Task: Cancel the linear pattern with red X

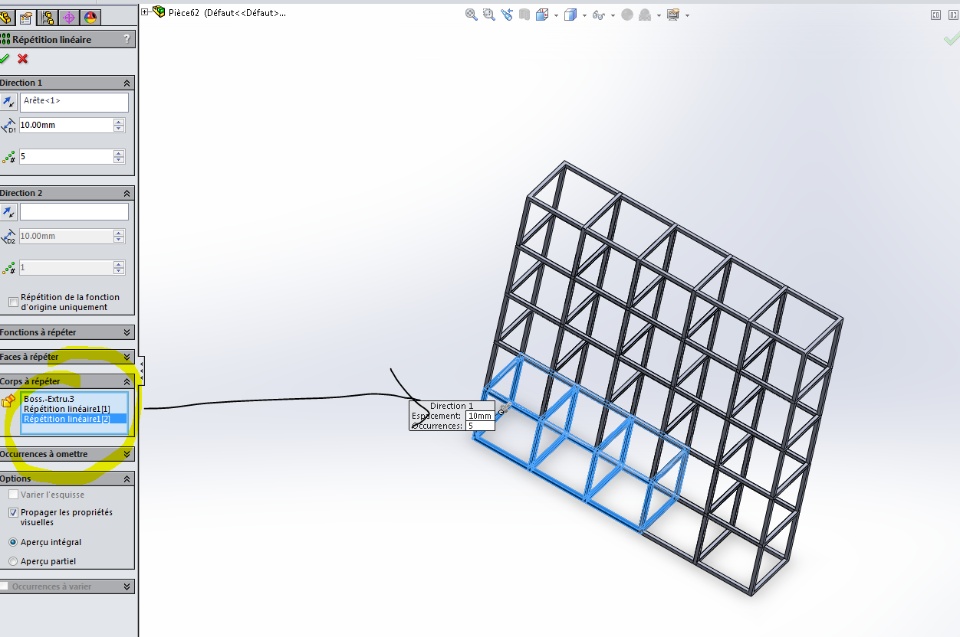Action: 23,59
